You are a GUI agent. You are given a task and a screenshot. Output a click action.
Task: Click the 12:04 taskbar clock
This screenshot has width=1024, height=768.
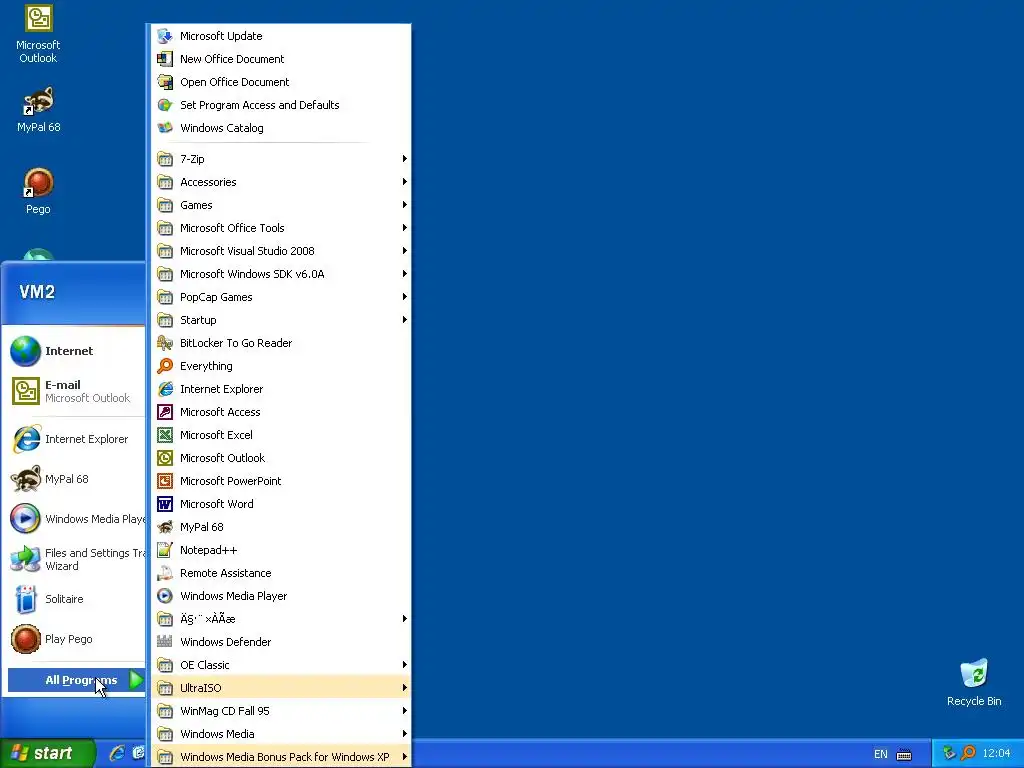point(996,754)
